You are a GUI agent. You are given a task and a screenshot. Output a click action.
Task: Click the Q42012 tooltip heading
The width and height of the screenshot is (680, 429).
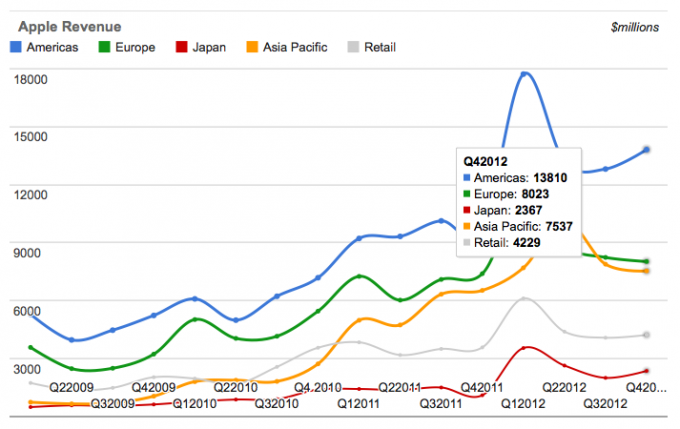click(485, 162)
